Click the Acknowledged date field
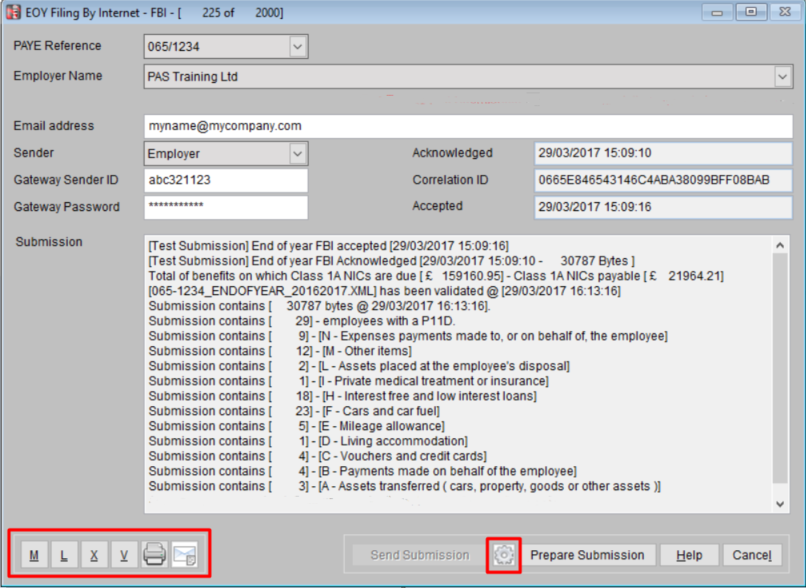This screenshot has width=806, height=588. (x=663, y=153)
